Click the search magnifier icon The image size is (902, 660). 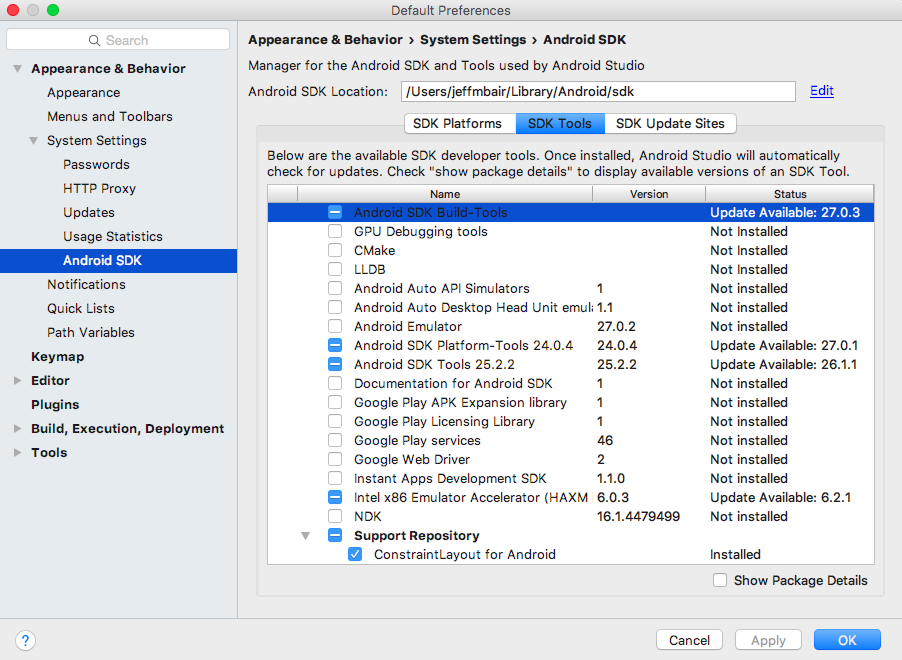click(94, 40)
